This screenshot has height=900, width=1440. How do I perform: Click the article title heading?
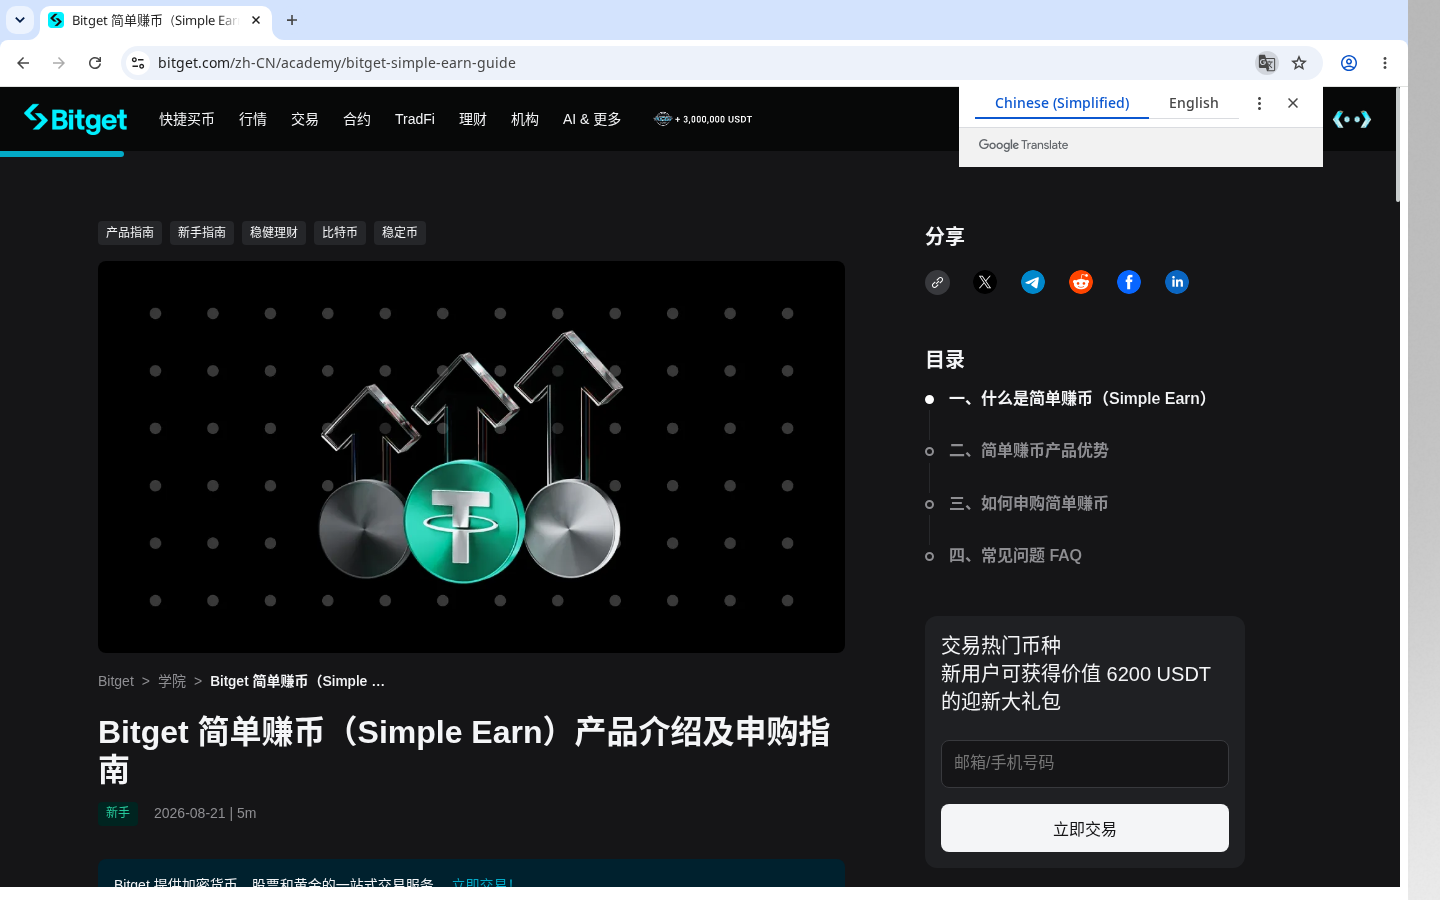pyautogui.click(x=464, y=751)
